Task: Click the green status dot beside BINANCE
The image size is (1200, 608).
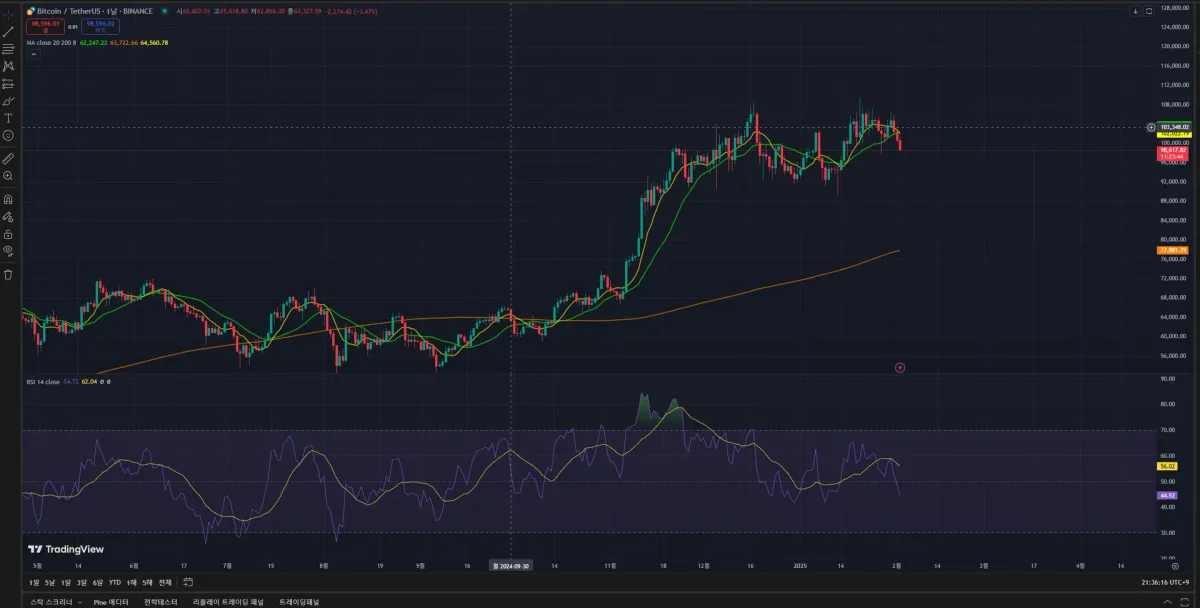Action: click(163, 11)
